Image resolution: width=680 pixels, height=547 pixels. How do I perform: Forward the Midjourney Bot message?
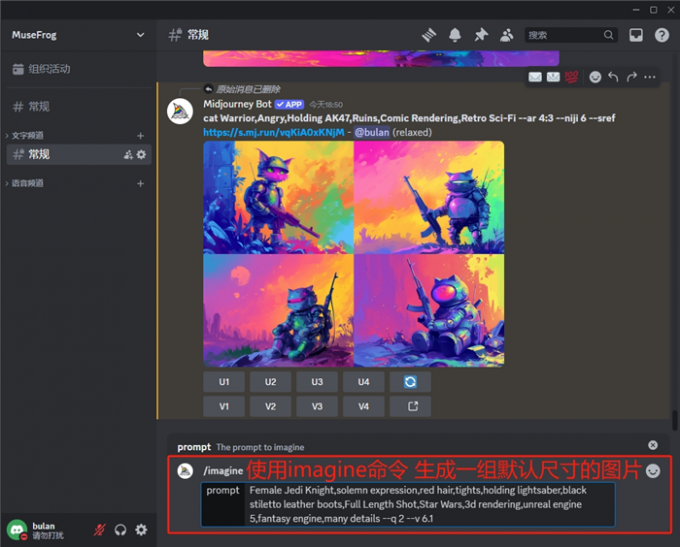tap(631, 77)
